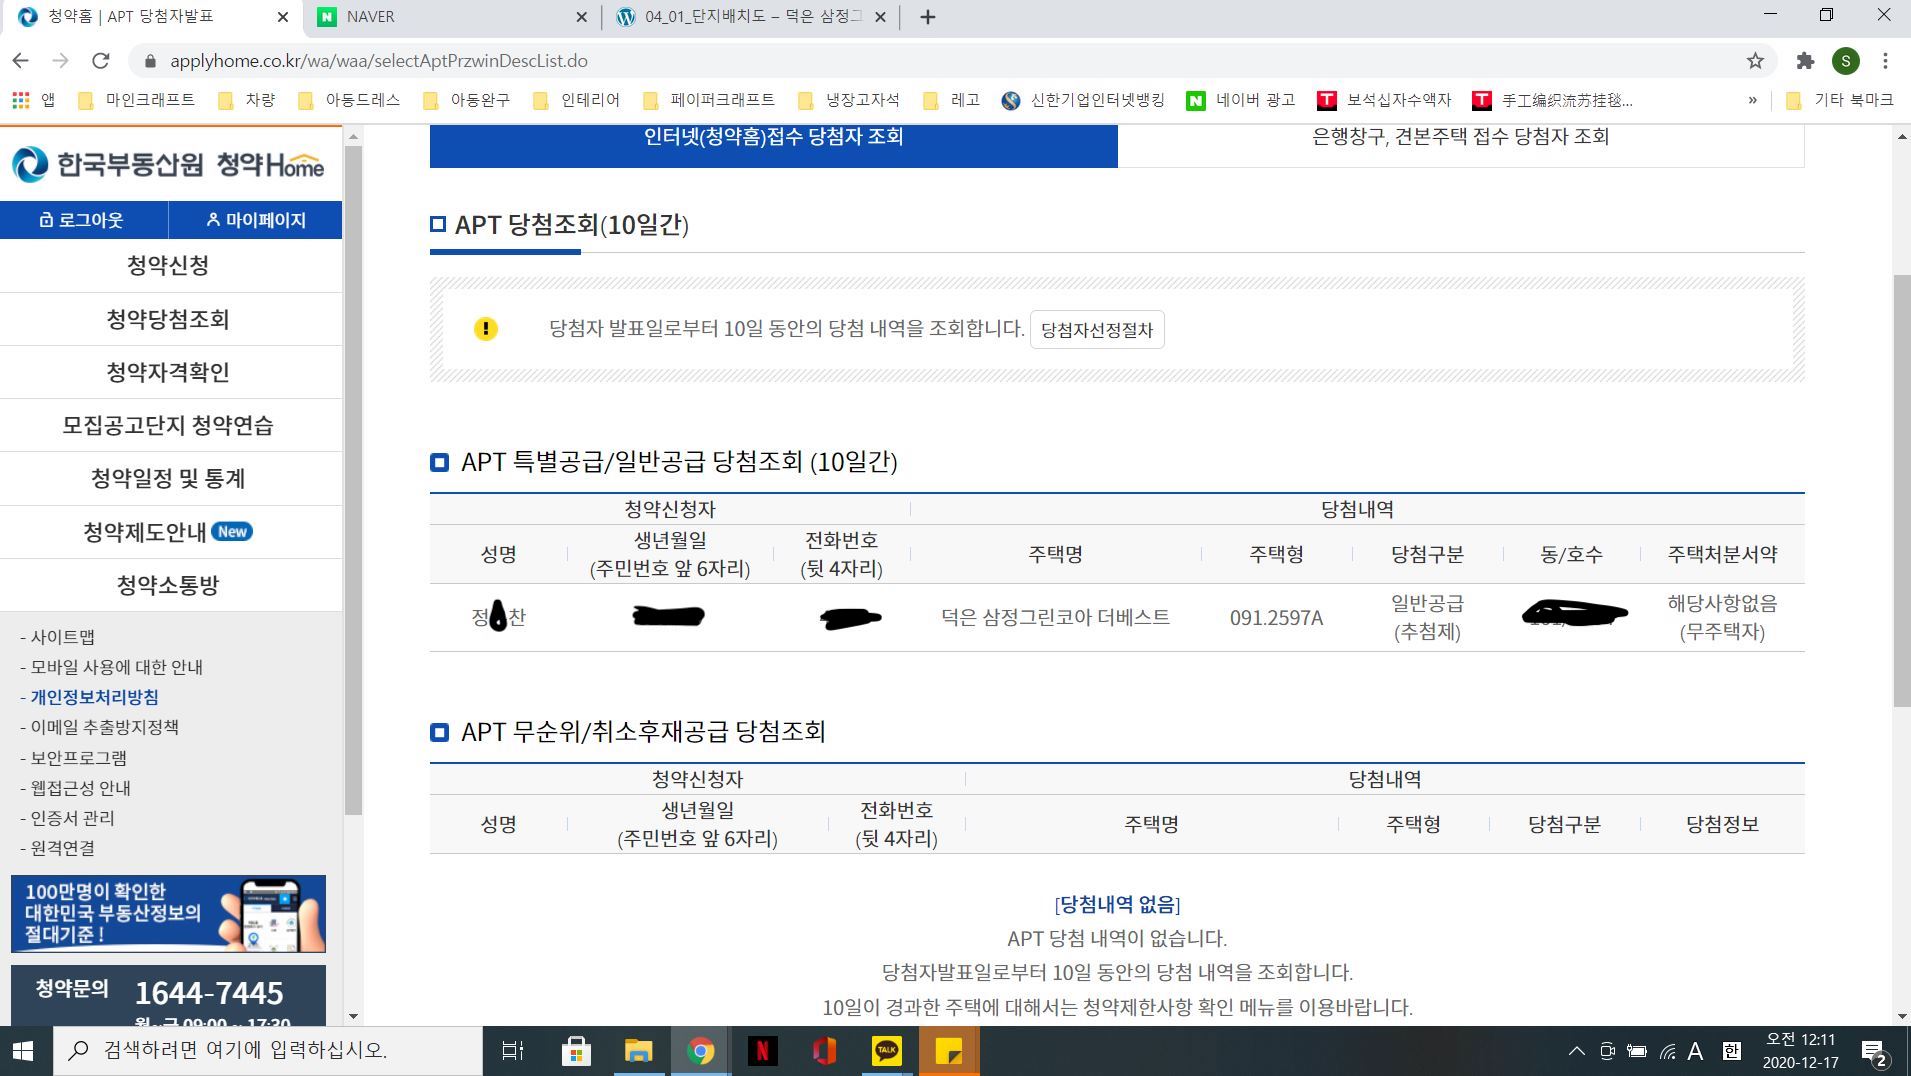Open the 페이퍼크래프트 bookmark folder

[708, 100]
